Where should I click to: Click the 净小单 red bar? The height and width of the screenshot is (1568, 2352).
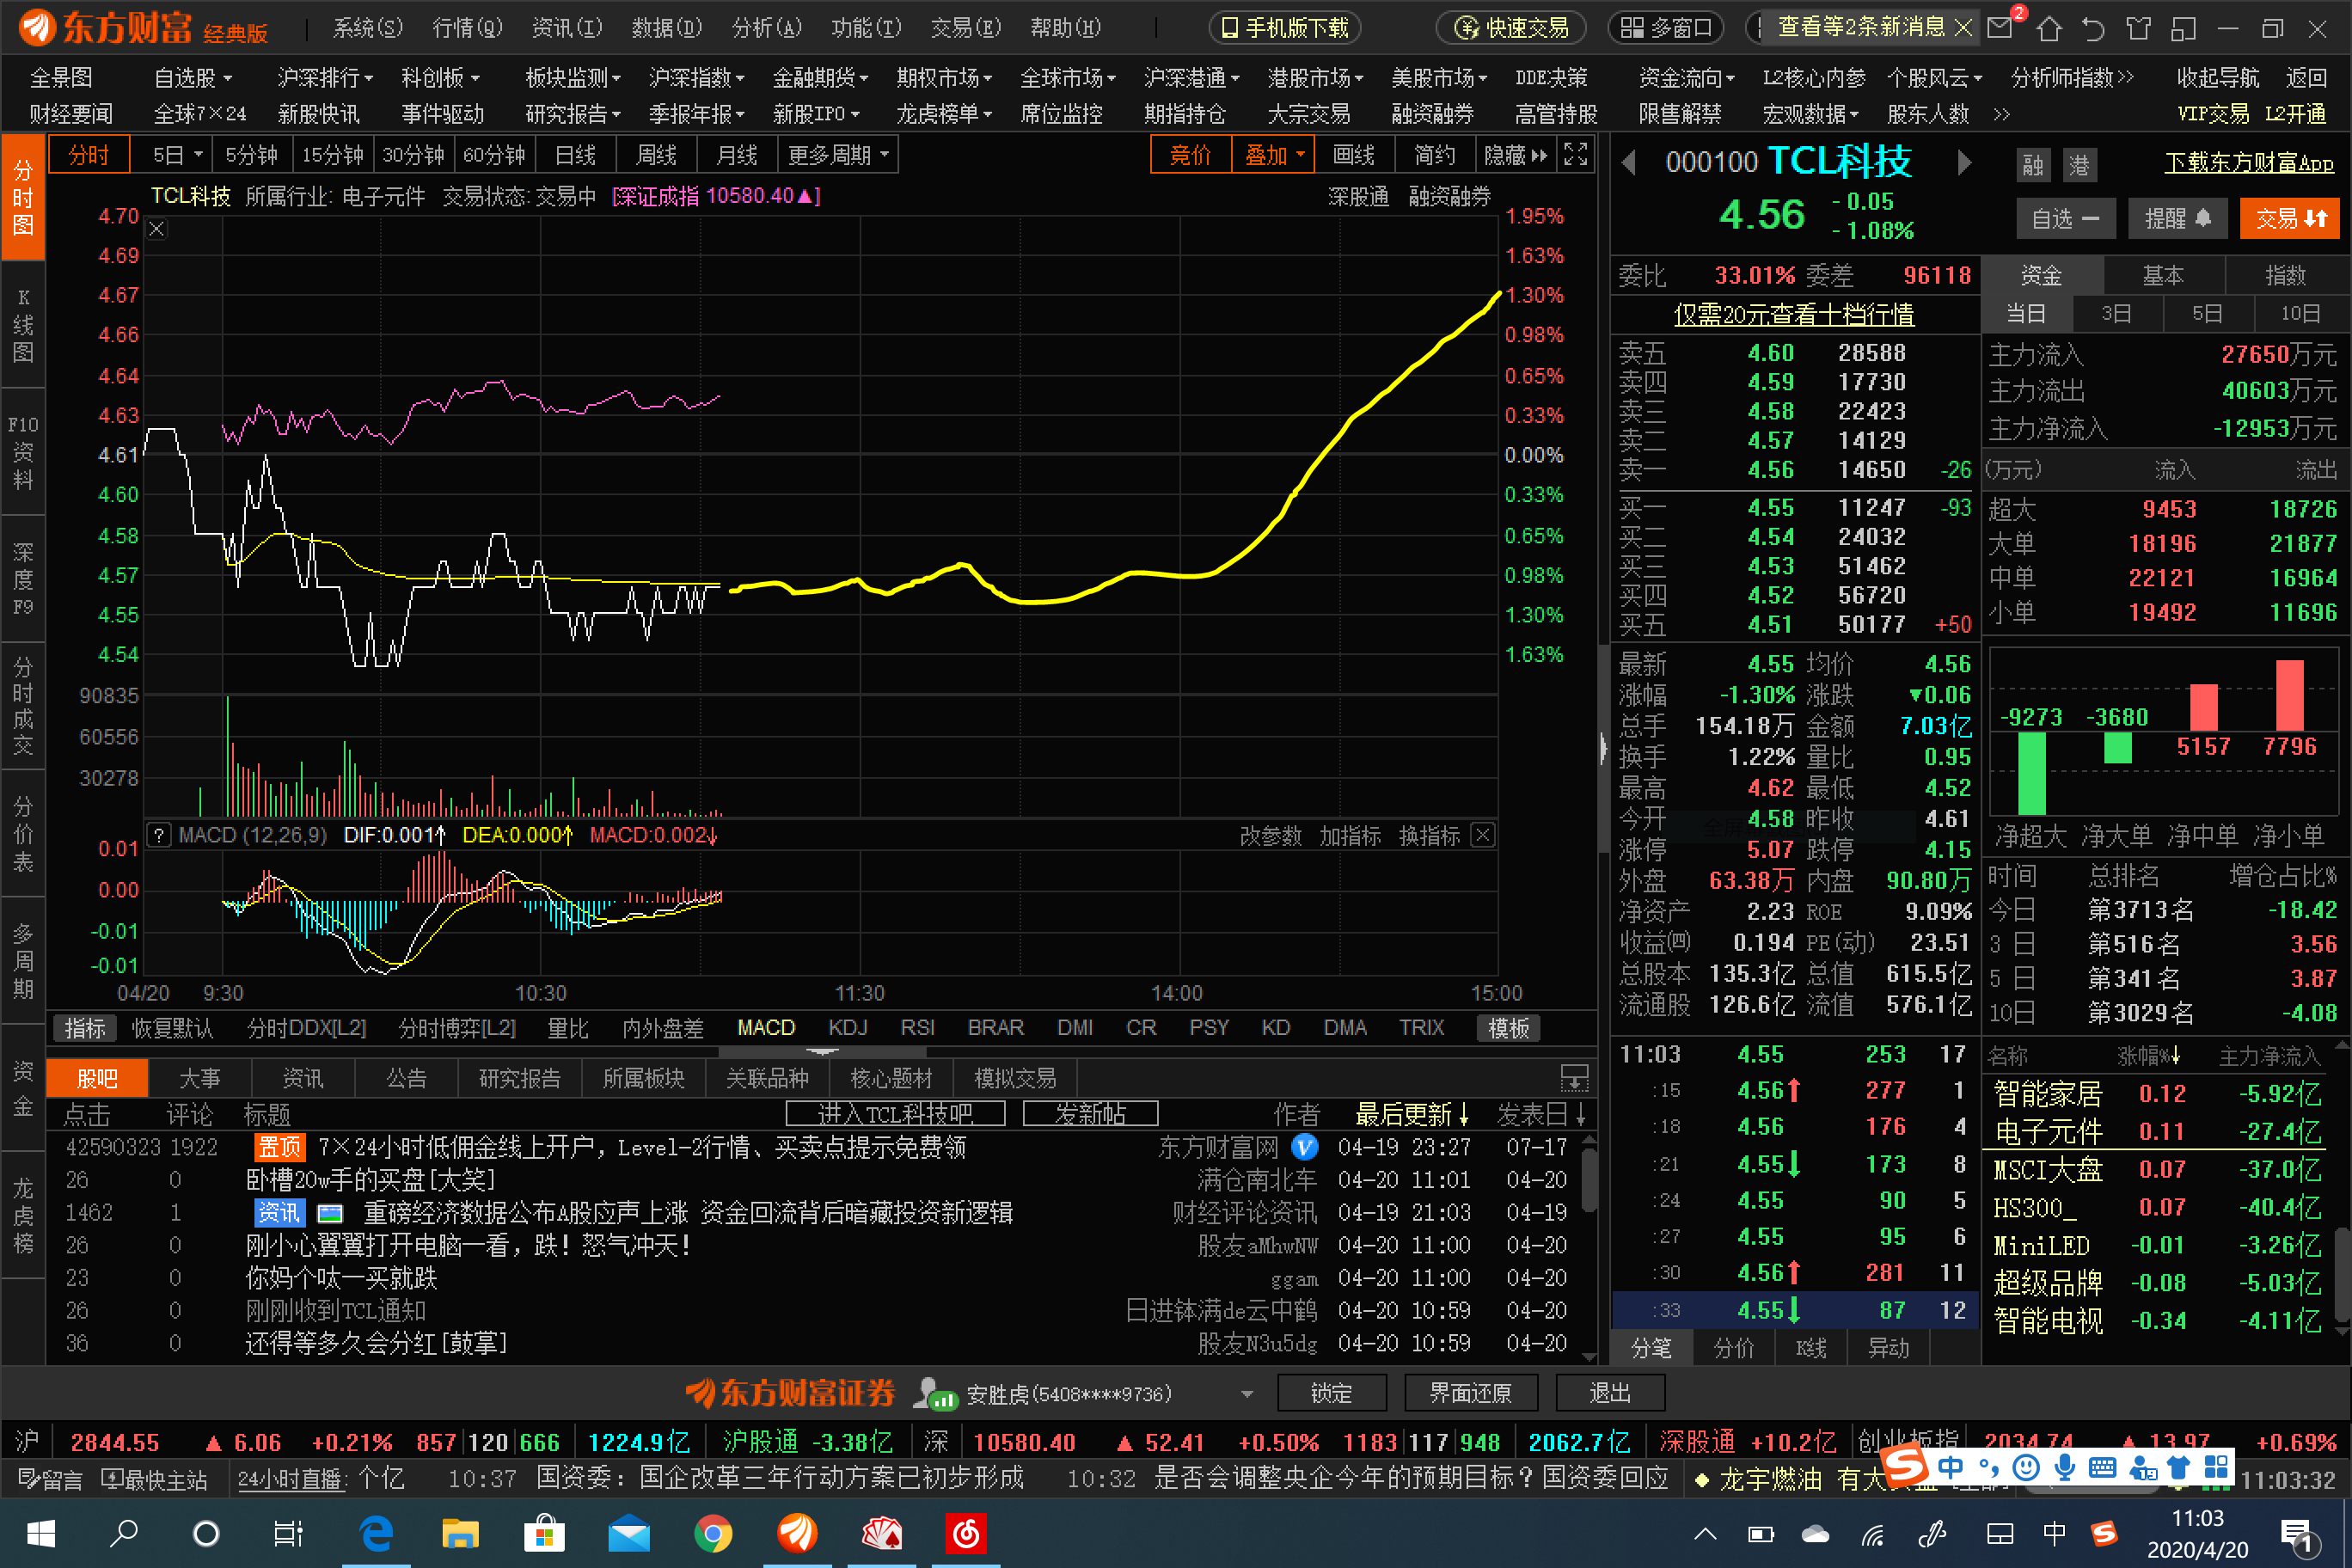click(2289, 696)
